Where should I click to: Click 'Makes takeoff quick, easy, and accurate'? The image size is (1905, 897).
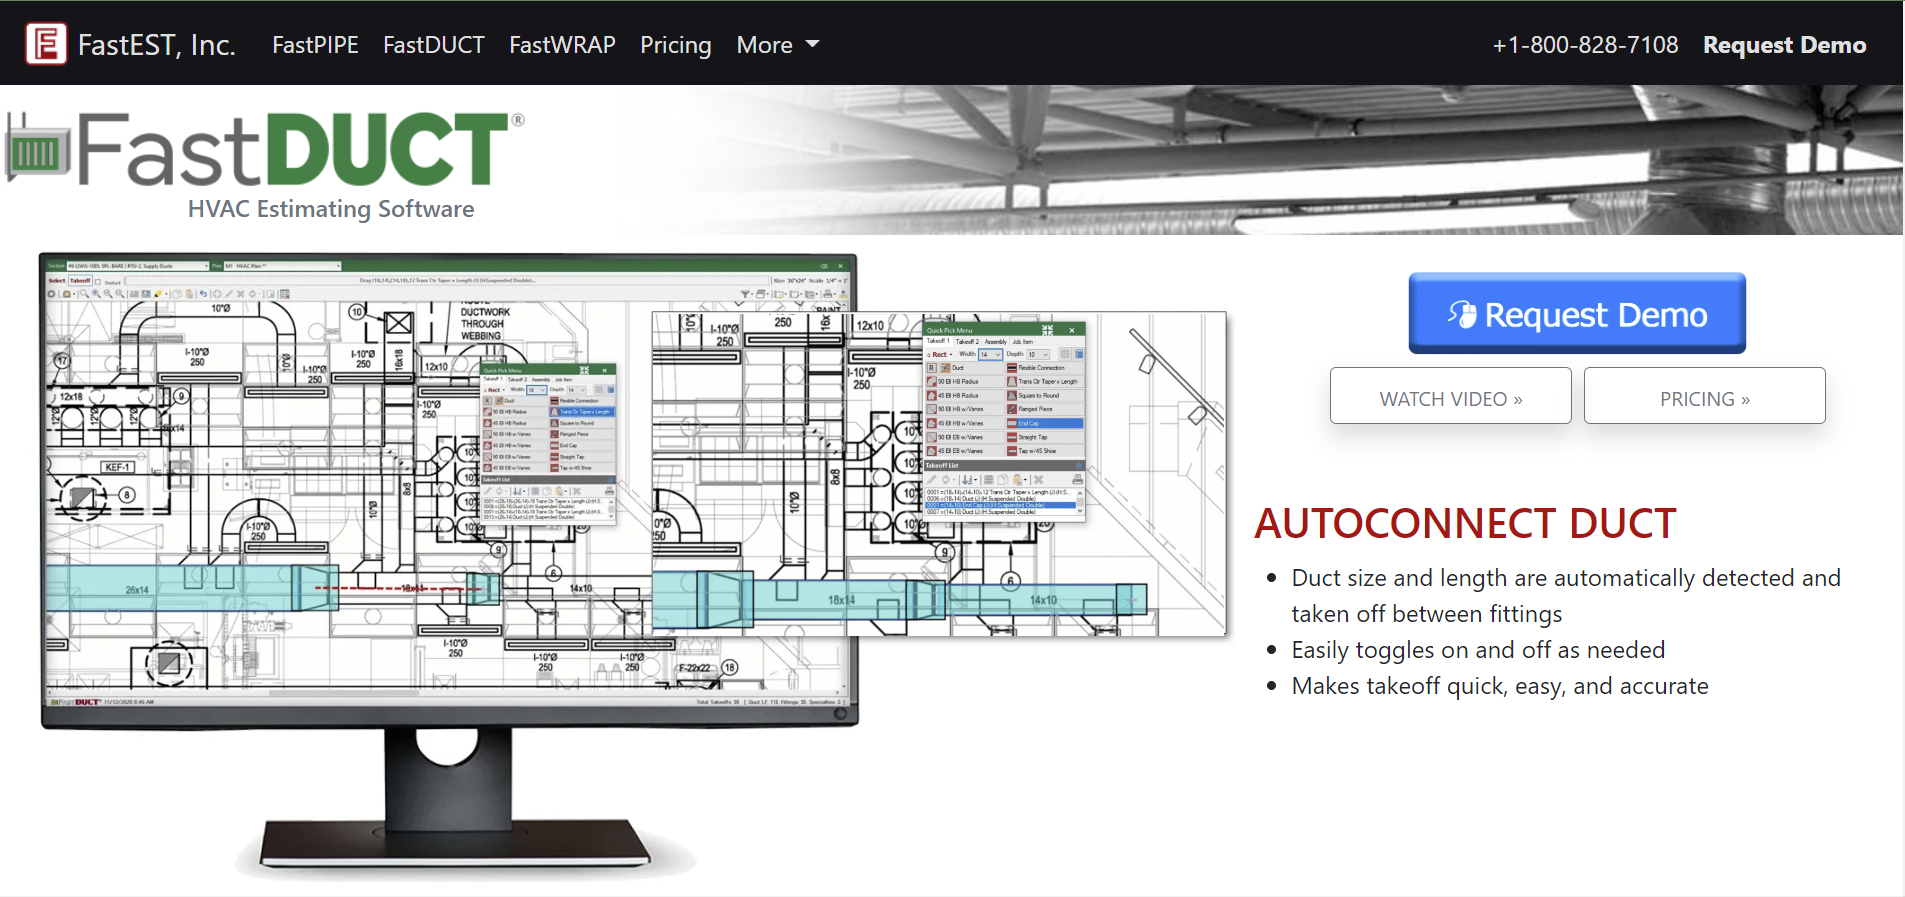tap(1500, 686)
